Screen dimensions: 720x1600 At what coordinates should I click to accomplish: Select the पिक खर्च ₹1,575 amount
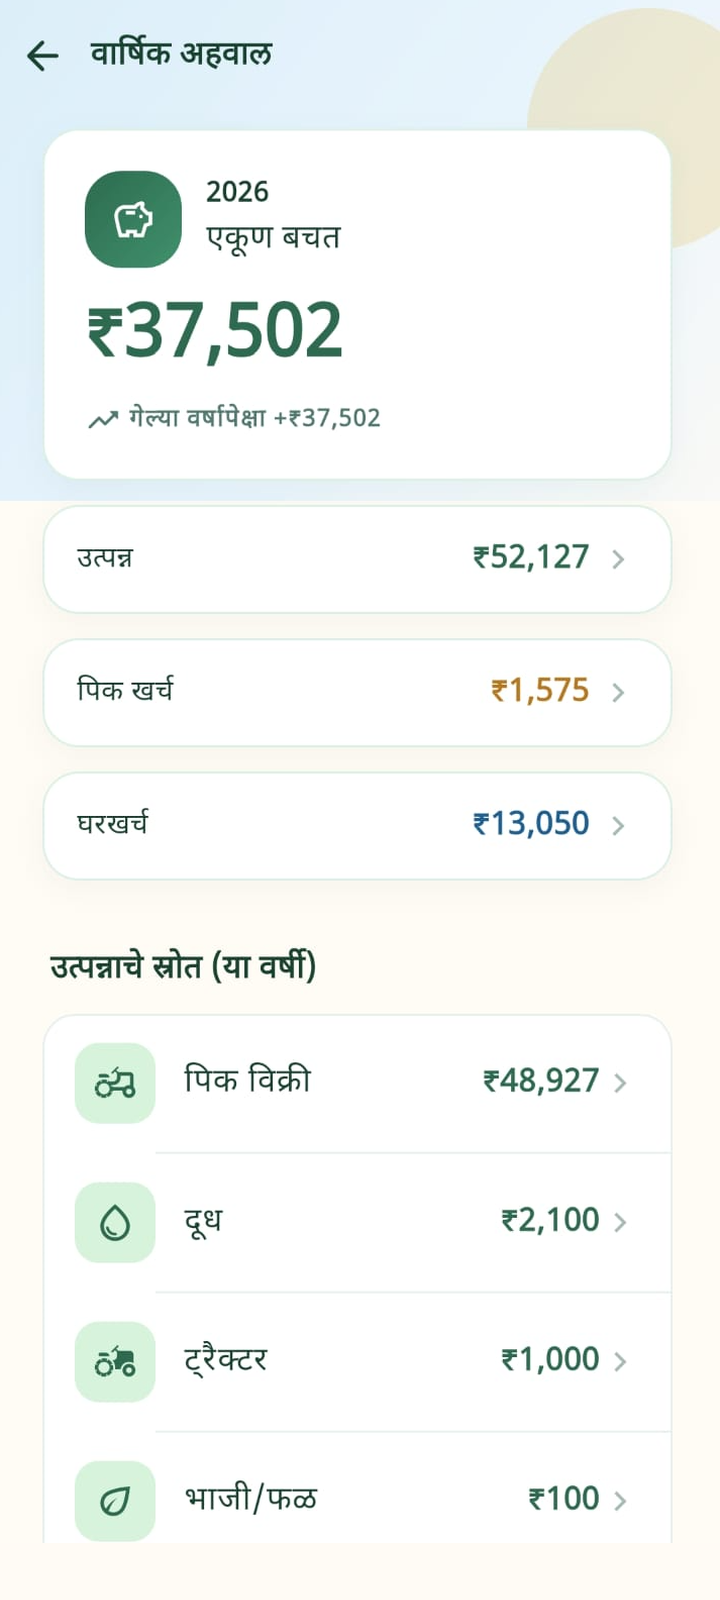(x=540, y=691)
